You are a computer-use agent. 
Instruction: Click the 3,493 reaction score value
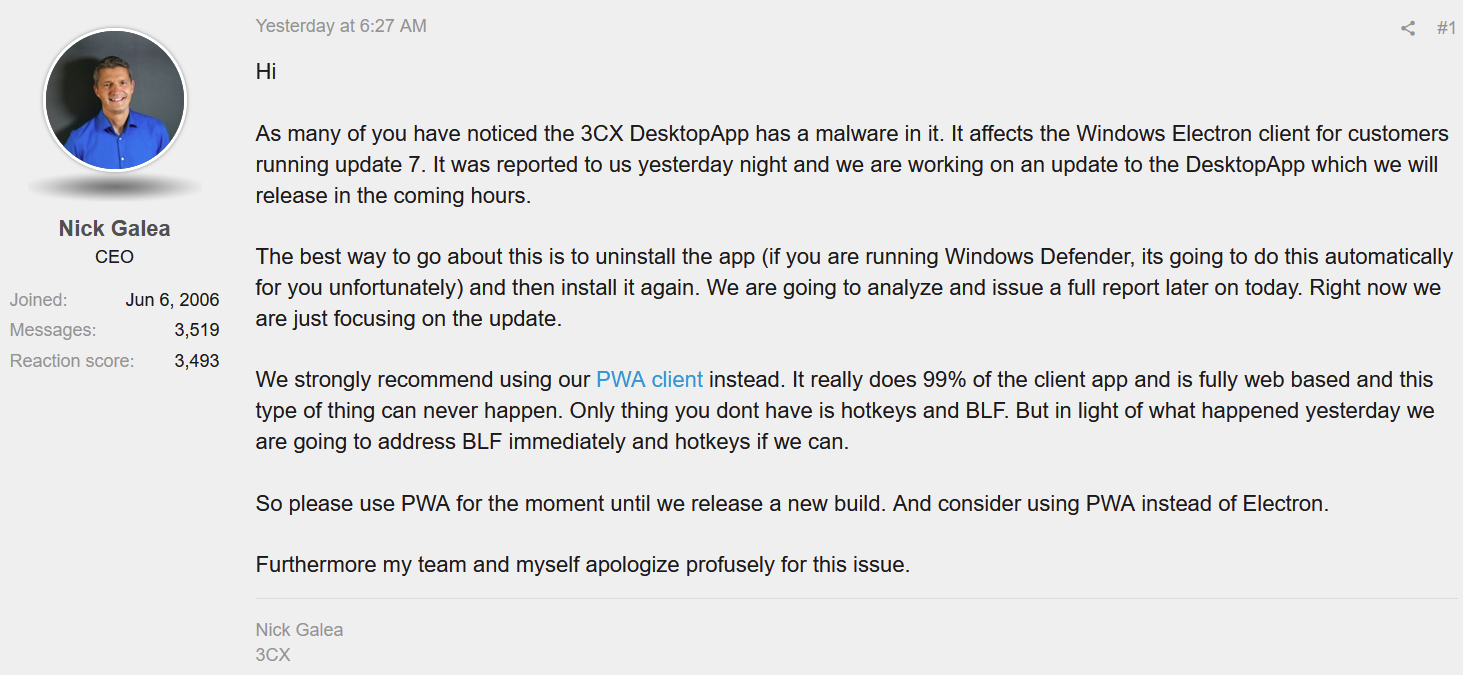pyautogui.click(x=196, y=361)
